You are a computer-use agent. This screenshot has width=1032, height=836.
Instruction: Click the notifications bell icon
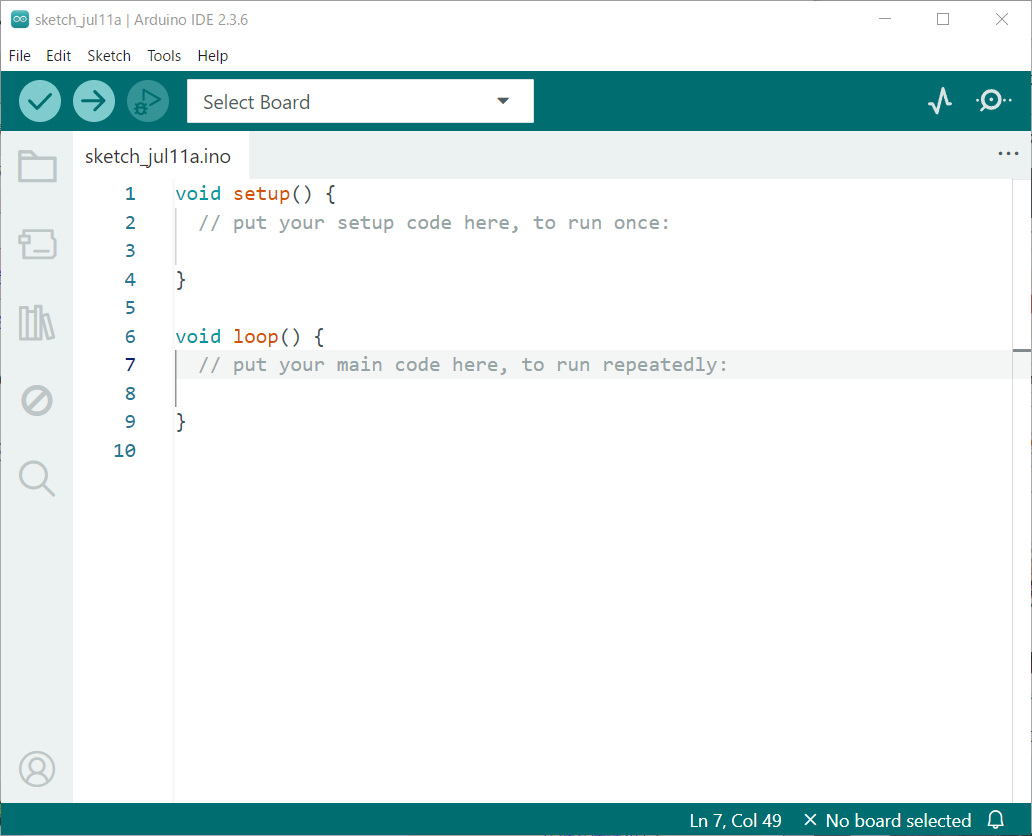coord(996,820)
